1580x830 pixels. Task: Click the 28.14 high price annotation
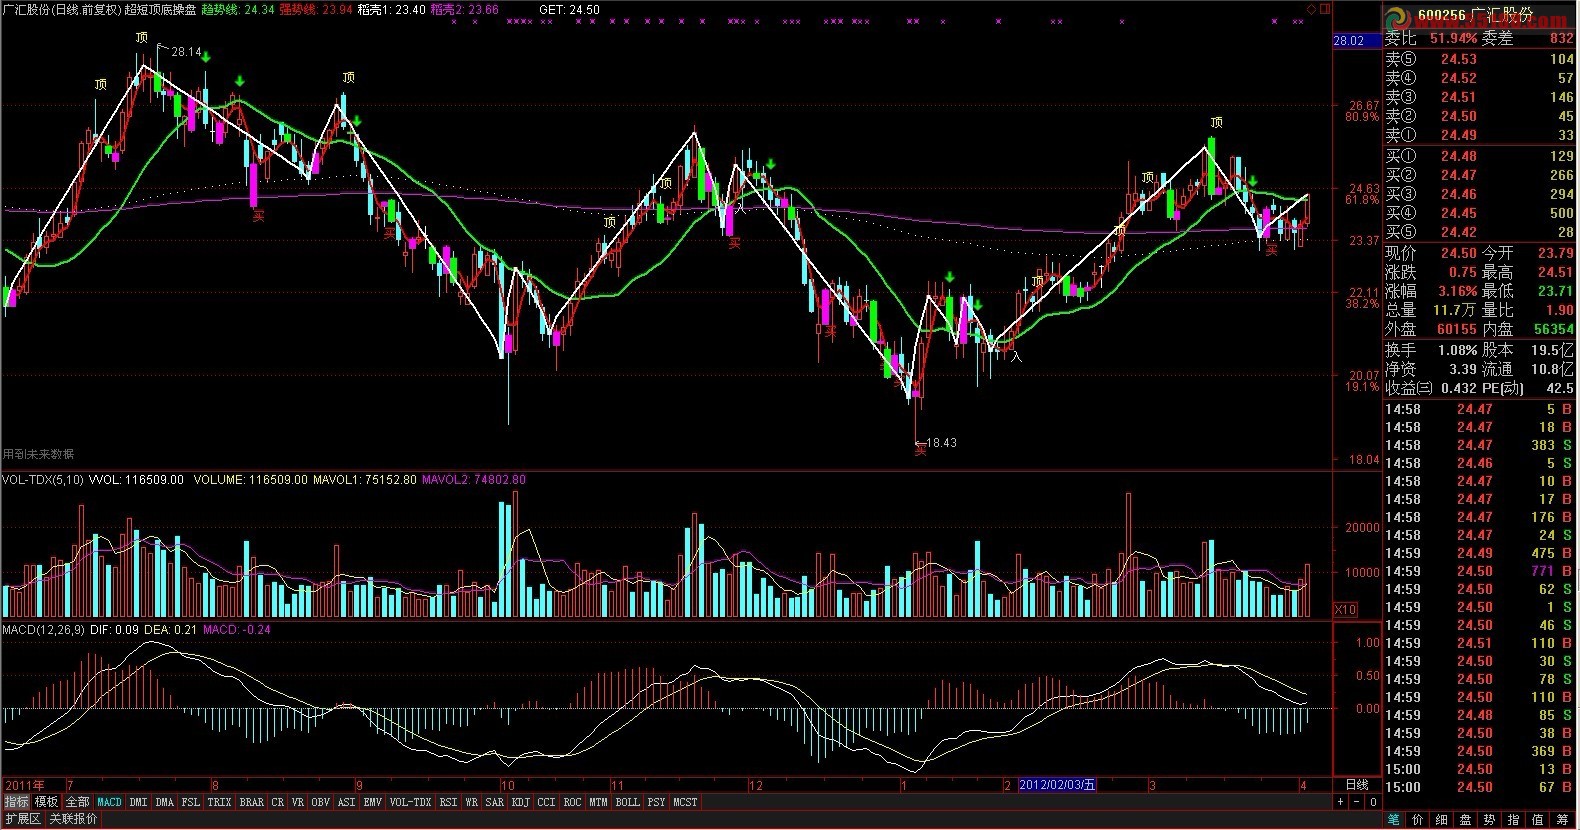186,52
